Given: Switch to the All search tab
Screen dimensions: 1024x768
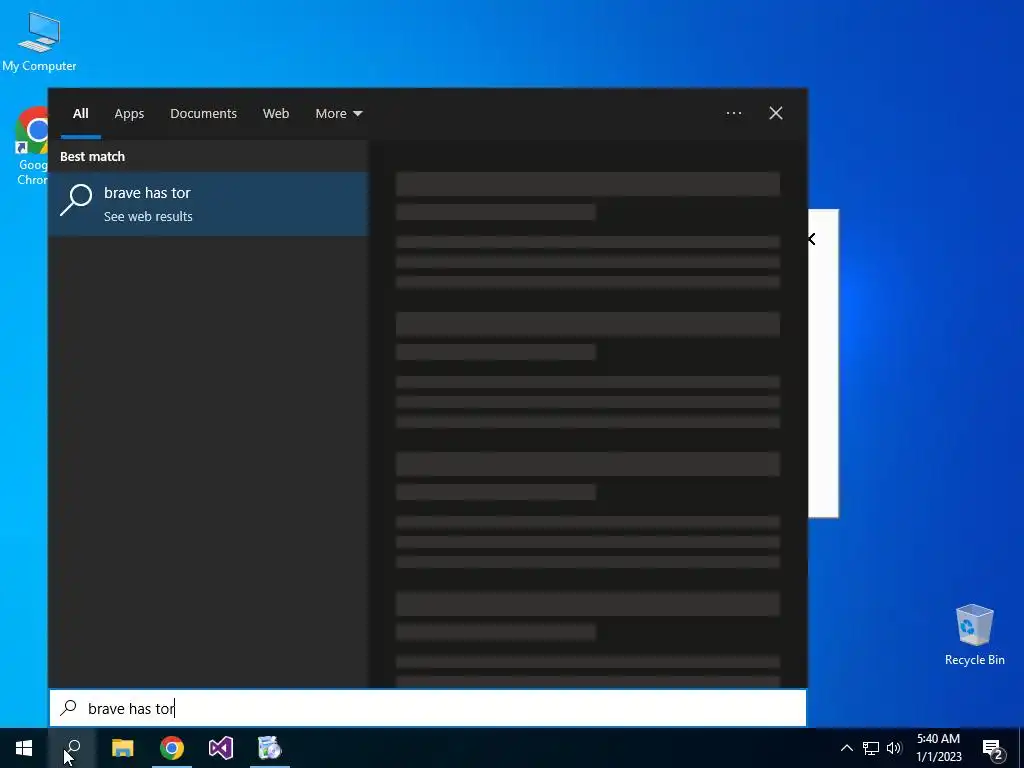Looking at the screenshot, I should tap(80, 114).
